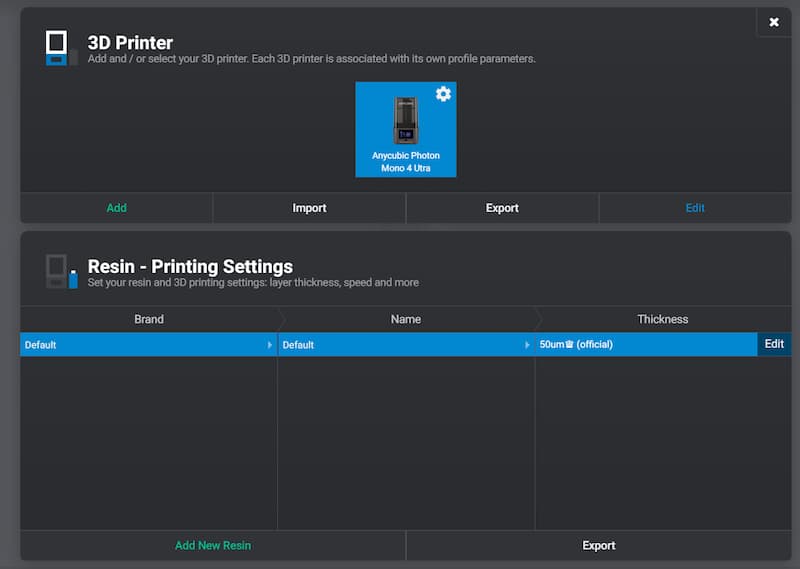Expand the Default name arrow
800x569 pixels.
[x=527, y=345]
